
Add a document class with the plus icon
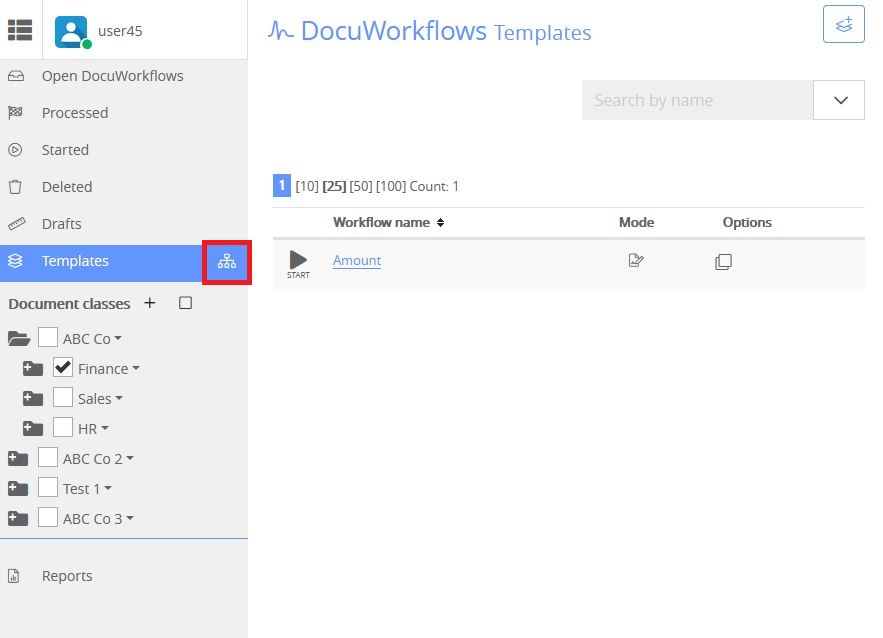[x=150, y=303]
